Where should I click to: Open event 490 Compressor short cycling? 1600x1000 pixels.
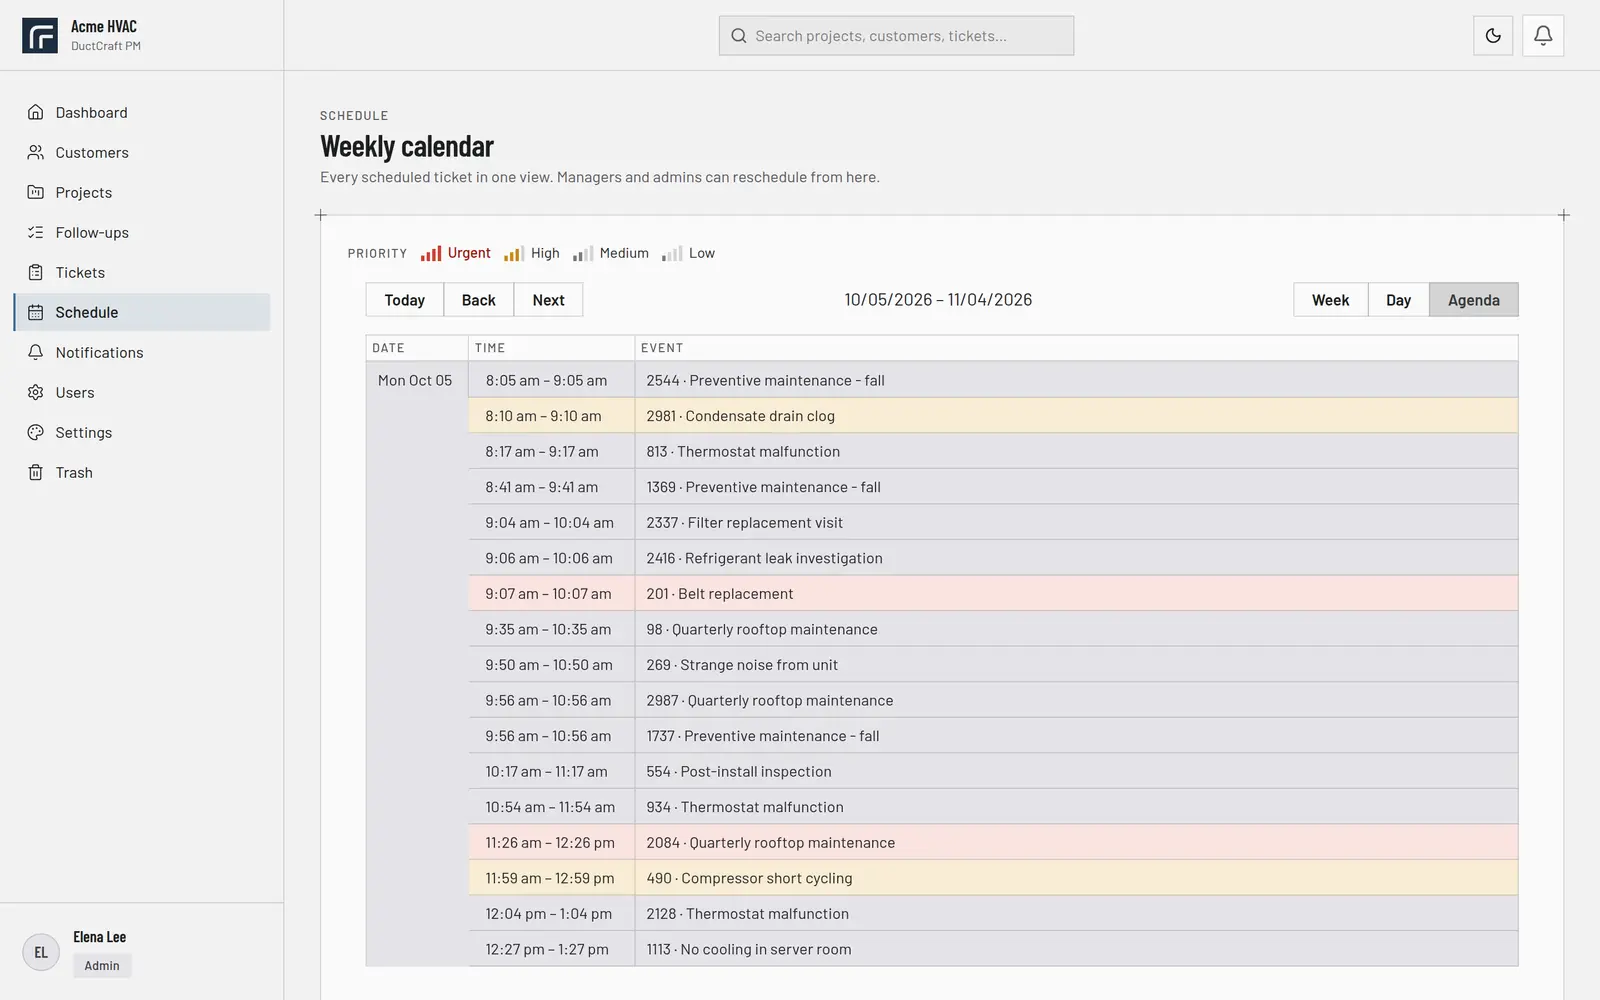[x=1076, y=878]
